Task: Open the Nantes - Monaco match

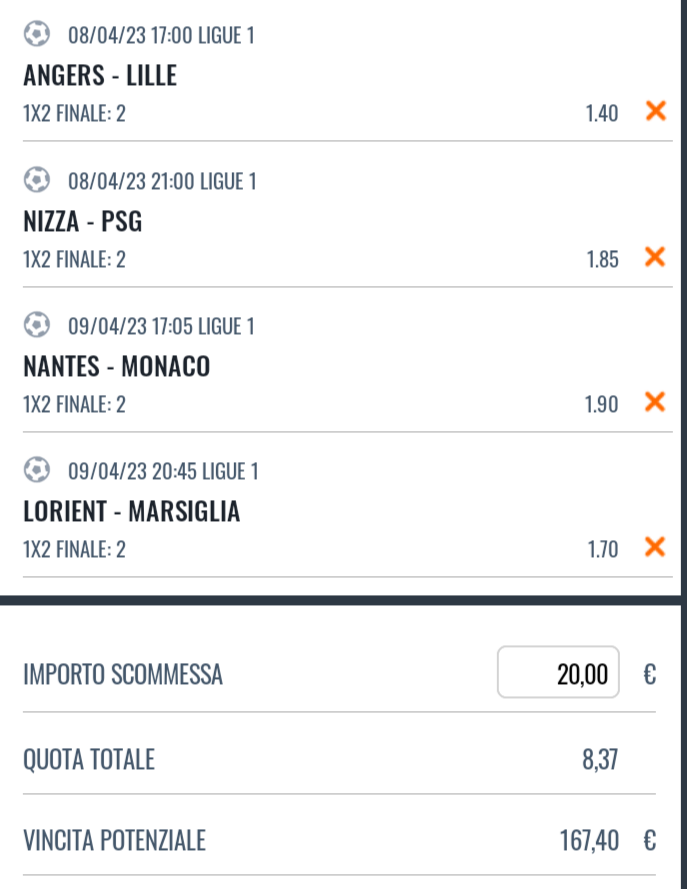Action: coord(117,366)
